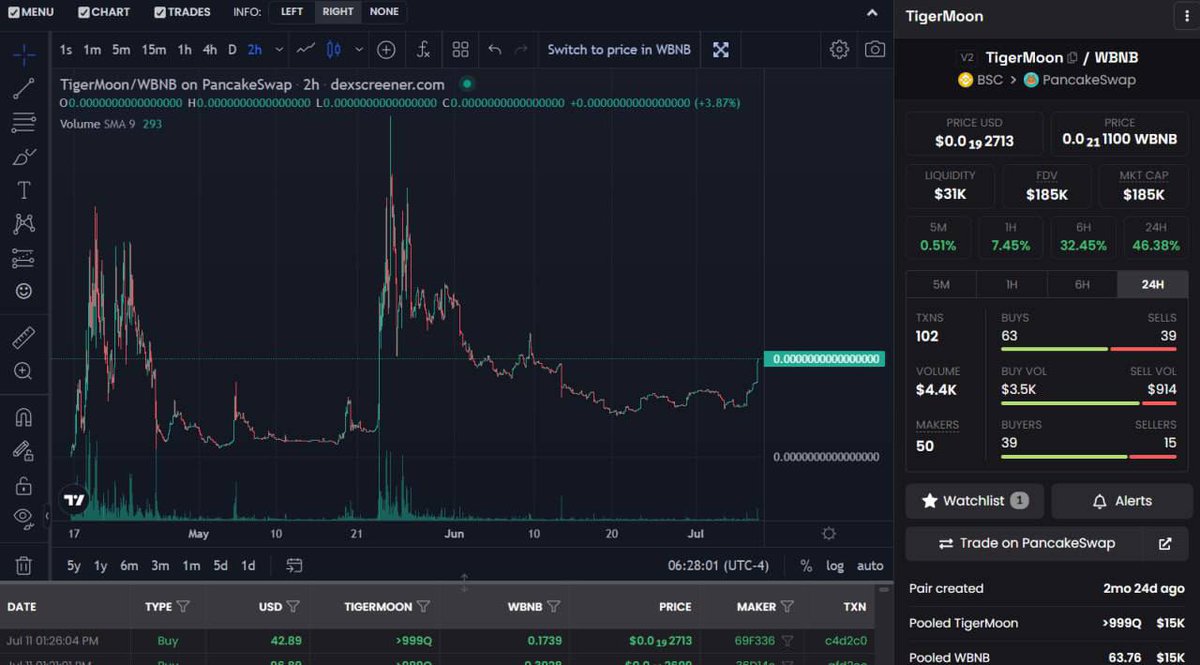
Task: Open the date range calendar picker
Action: click(x=294, y=565)
